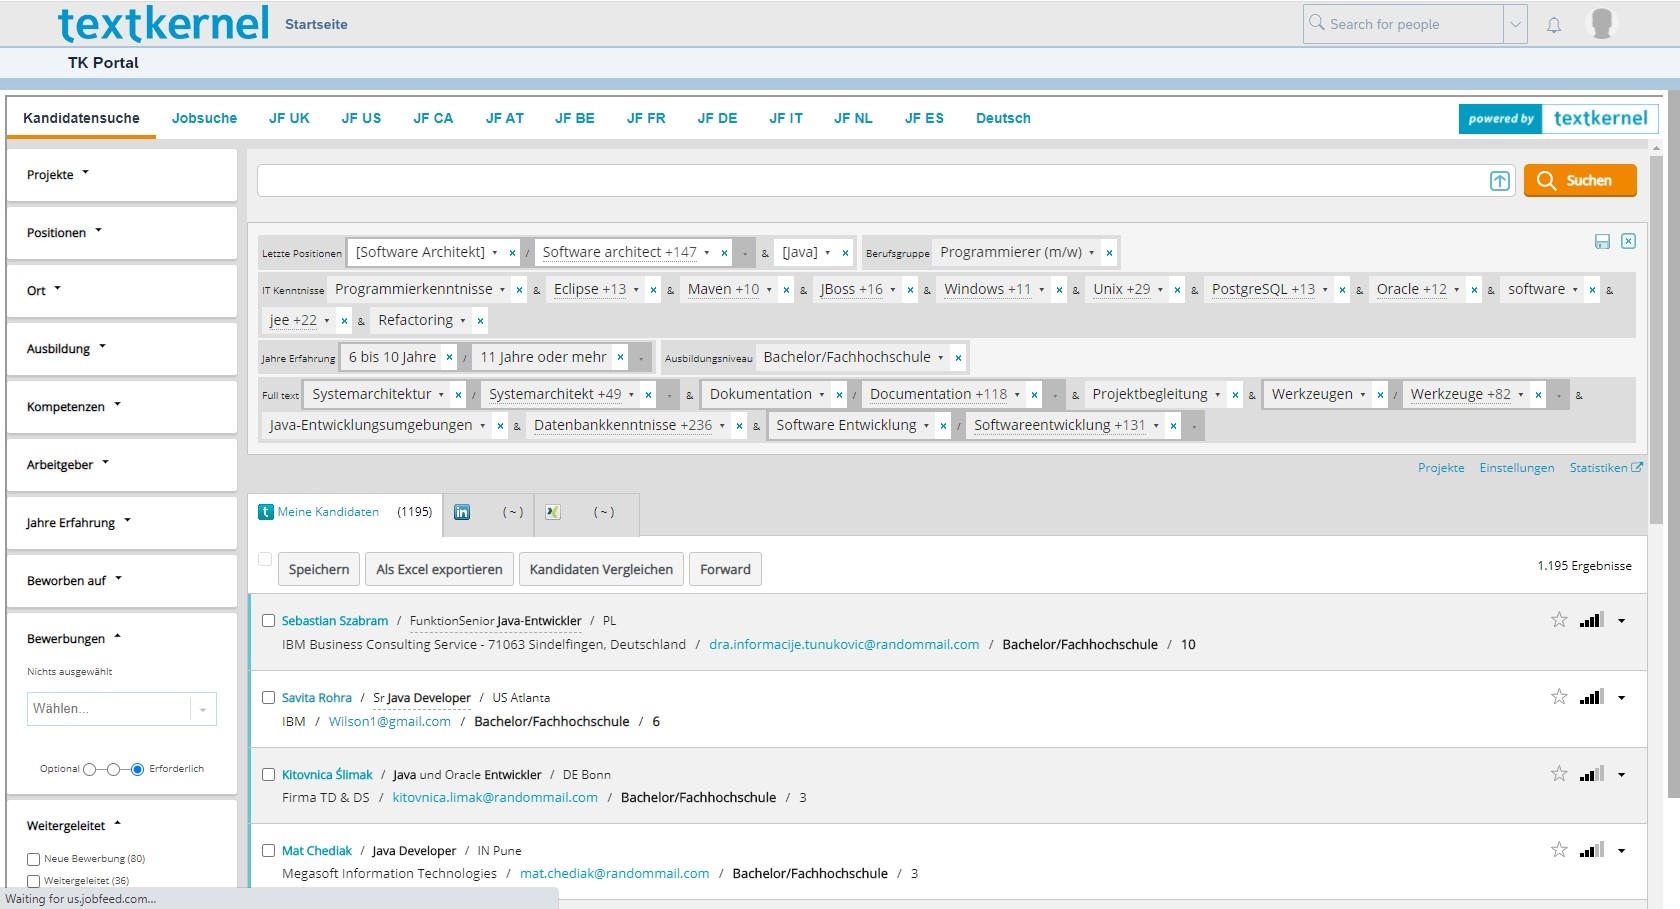The width and height of the screenshot is (1680, 909).
Task: Star candidate Sebastian Szabram
Action: coord(1559,620)
